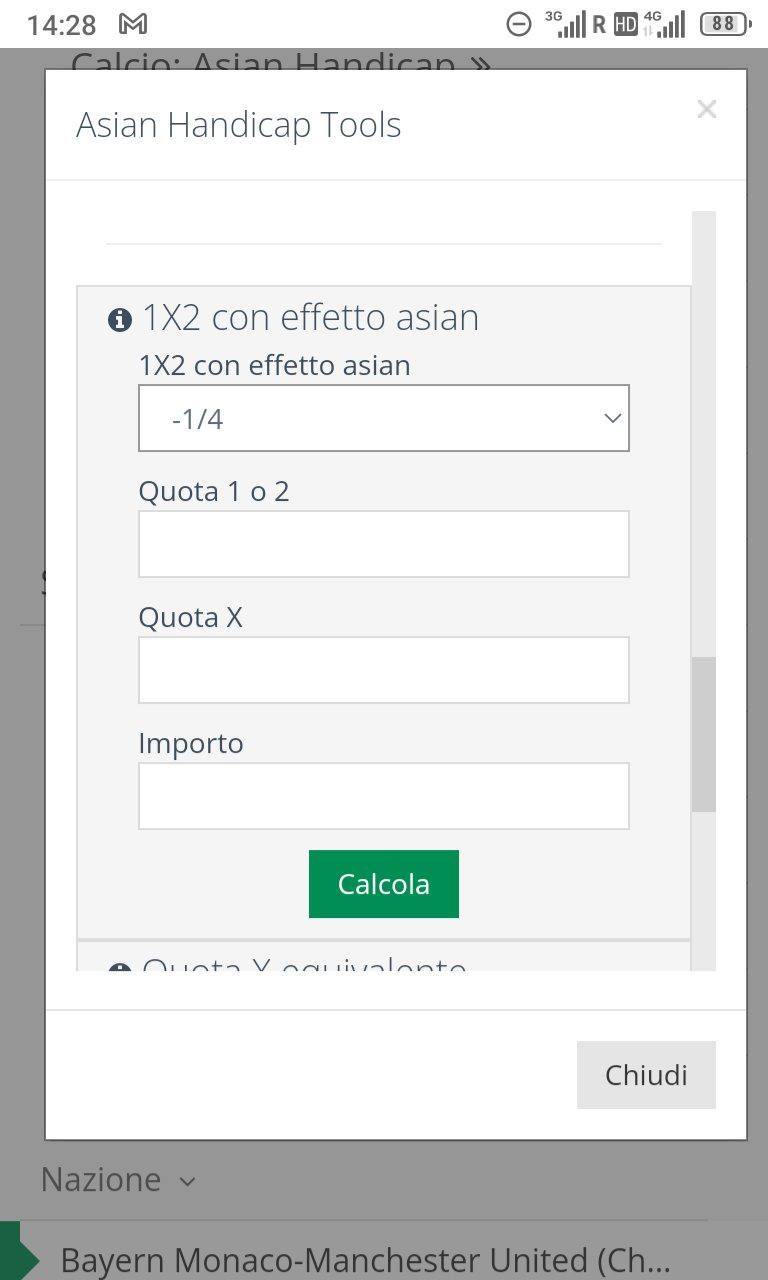The height and width of the screenshot is (1280, 768).
Task: Click the info icon beside Quota X equivalente
Action: 120,968
